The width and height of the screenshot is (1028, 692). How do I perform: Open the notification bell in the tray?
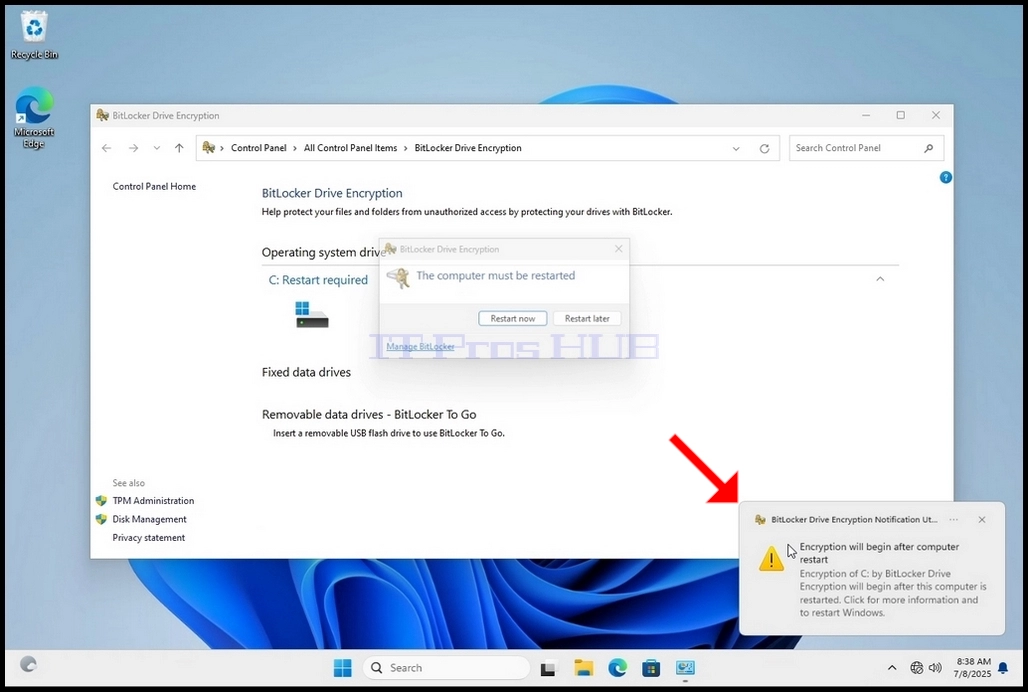1003,668
